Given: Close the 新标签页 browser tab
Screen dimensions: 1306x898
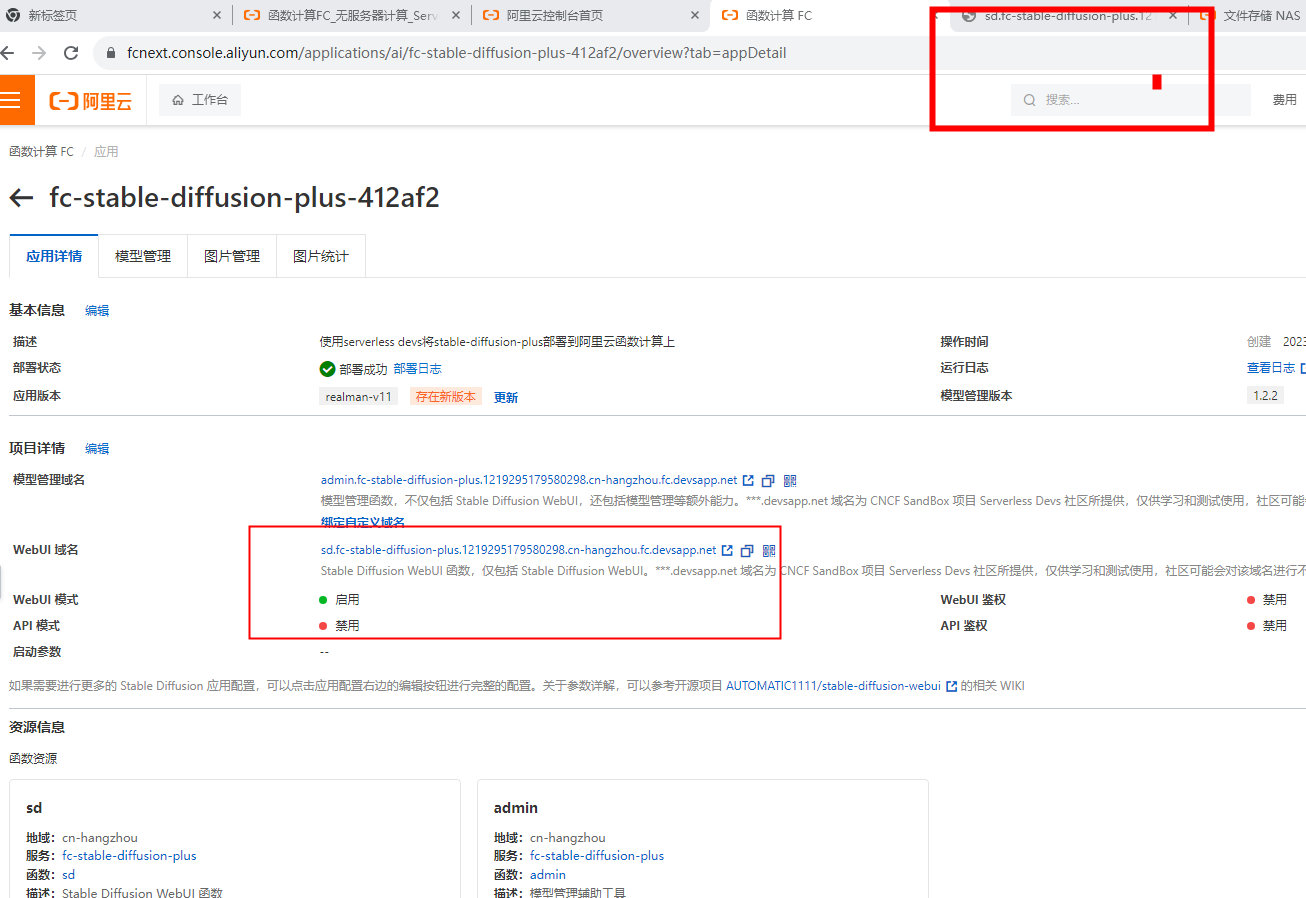Looking at the screenshot, I should coord(218,15).
